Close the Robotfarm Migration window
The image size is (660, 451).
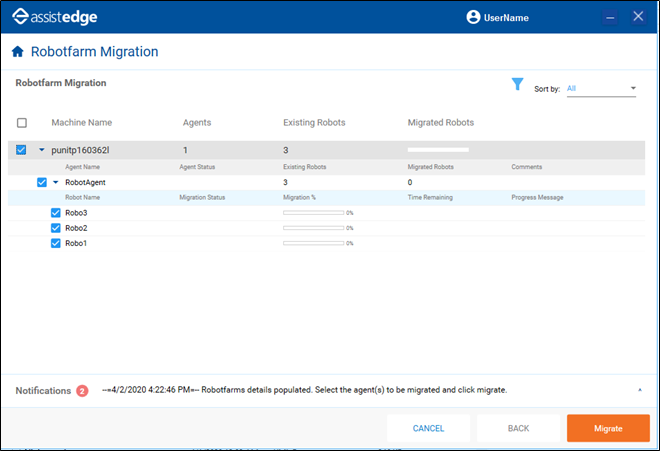[639, 17]
